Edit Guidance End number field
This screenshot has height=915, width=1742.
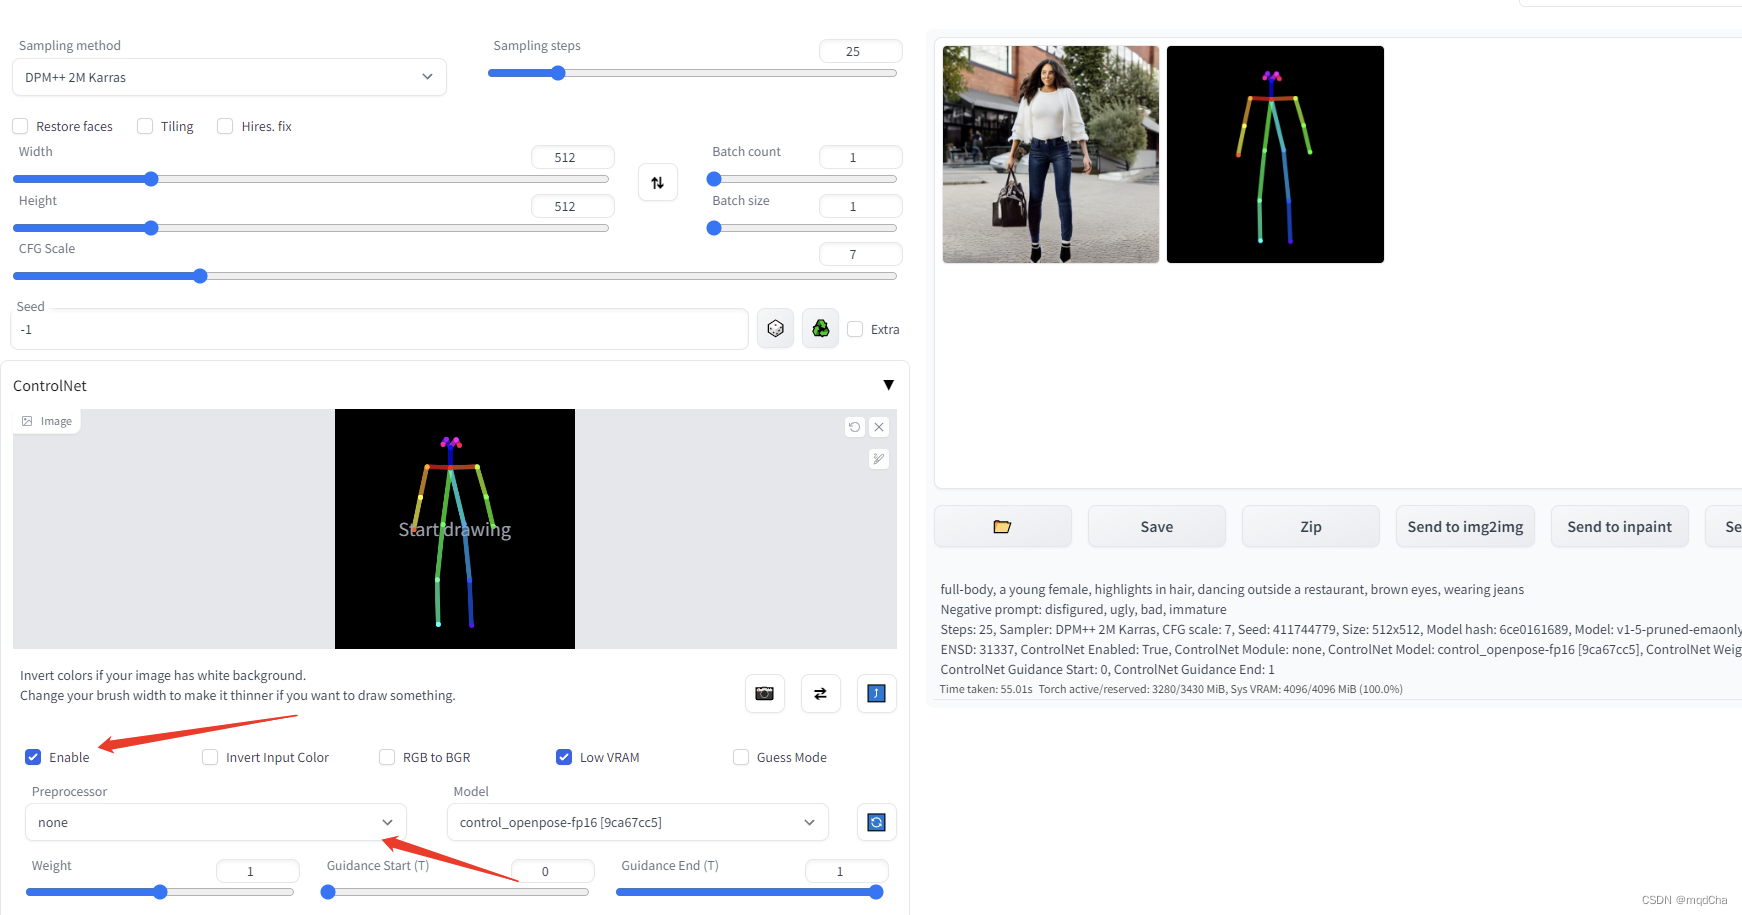[847, 871]
